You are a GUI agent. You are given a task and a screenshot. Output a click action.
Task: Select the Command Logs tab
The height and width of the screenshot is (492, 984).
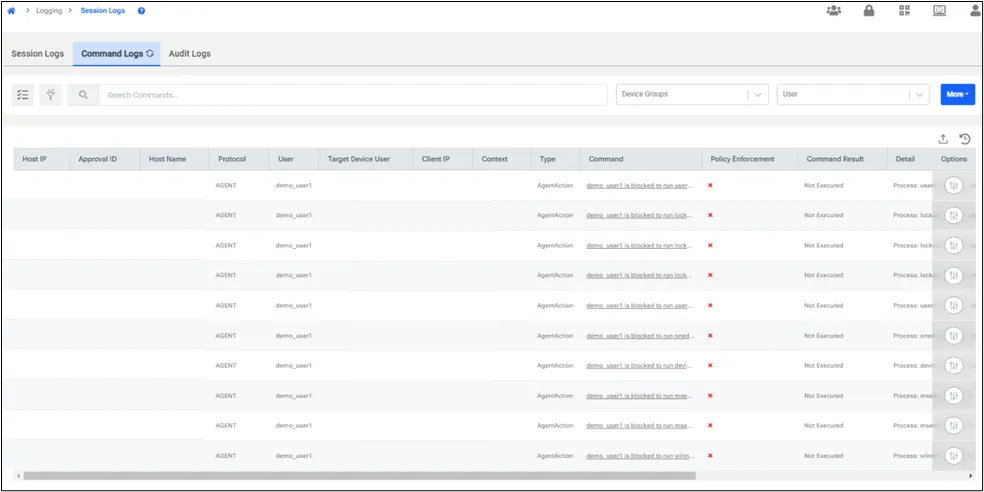coord(117,54)
